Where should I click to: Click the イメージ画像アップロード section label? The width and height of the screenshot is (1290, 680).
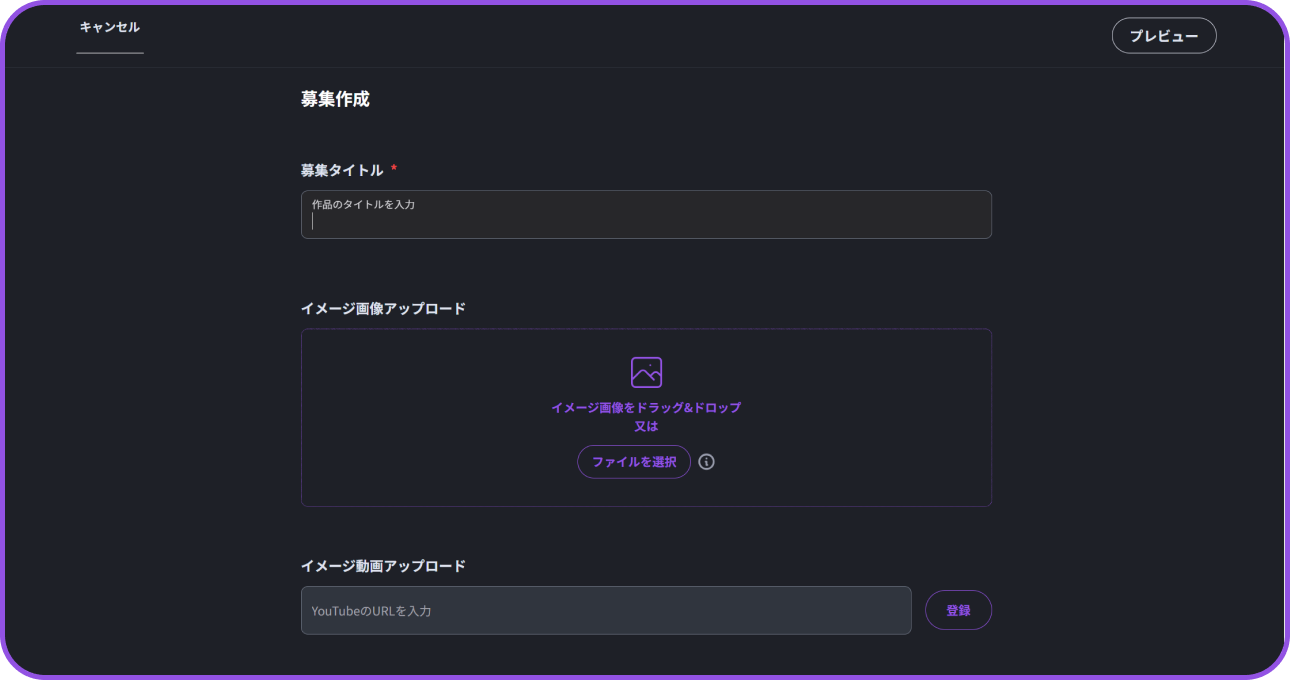pos(383,308)
